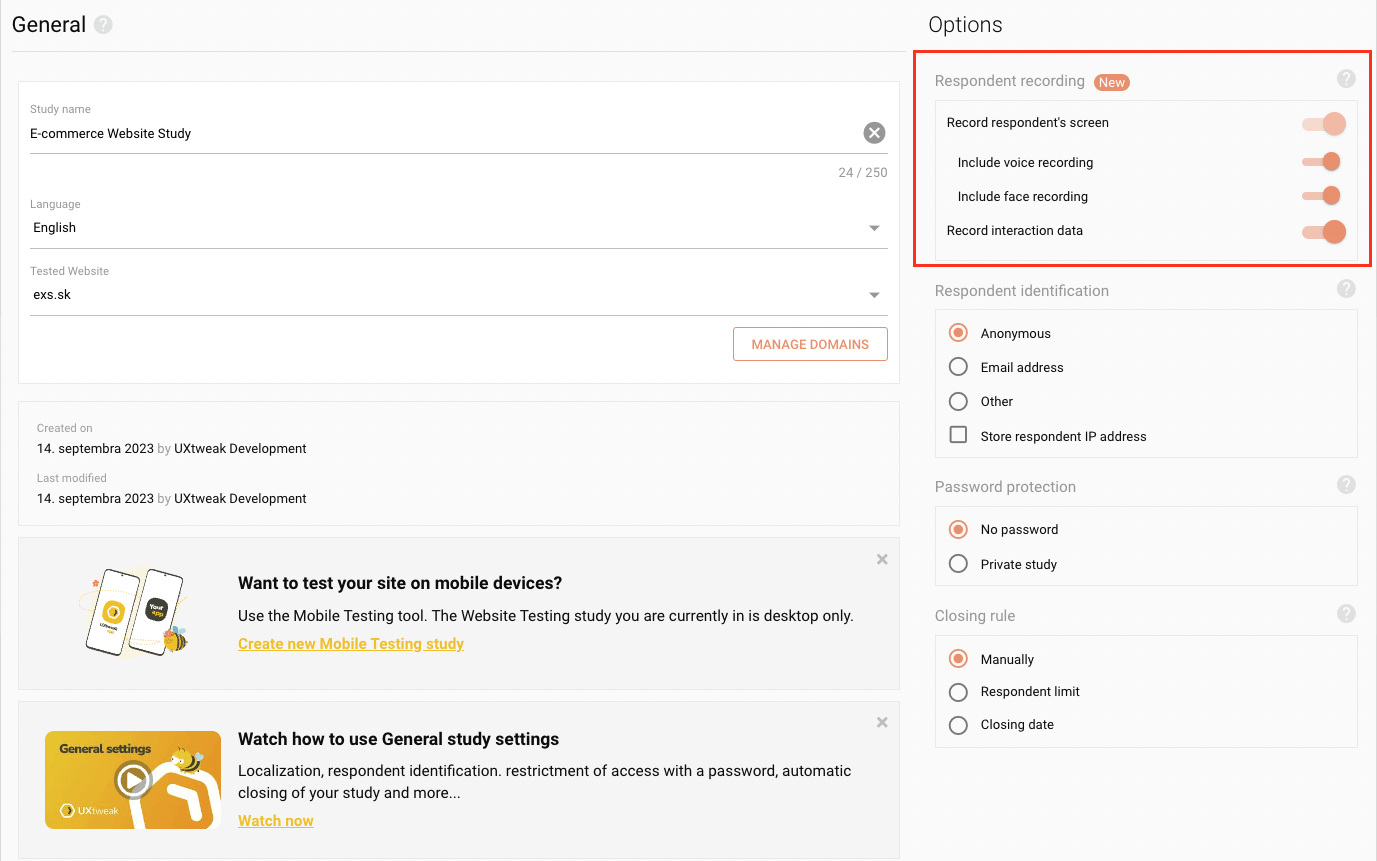Expand the Language dropdown

click(x=874, y=228)
